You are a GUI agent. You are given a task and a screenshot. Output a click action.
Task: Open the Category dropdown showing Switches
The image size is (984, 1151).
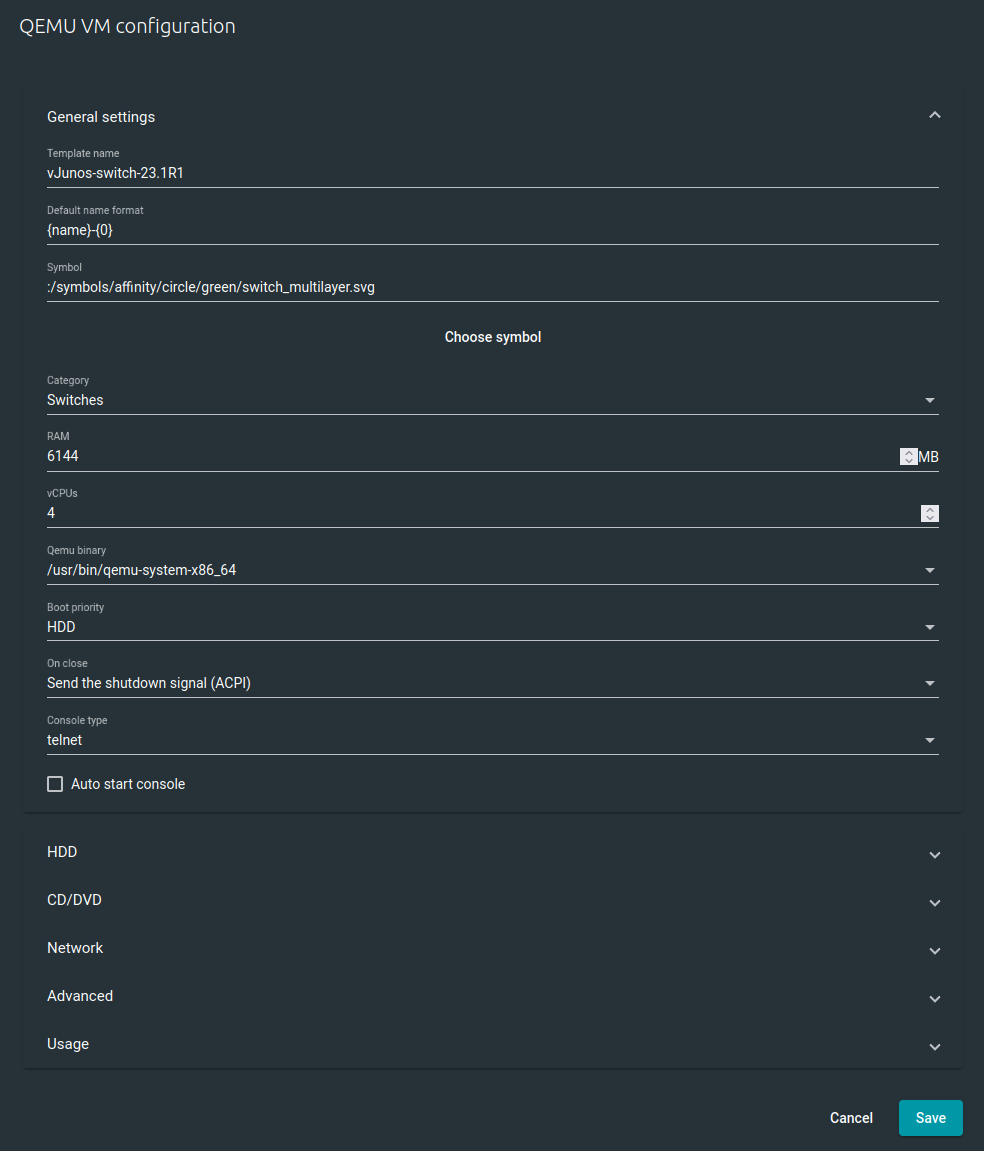pyautogui.click(x=493, y=400)
